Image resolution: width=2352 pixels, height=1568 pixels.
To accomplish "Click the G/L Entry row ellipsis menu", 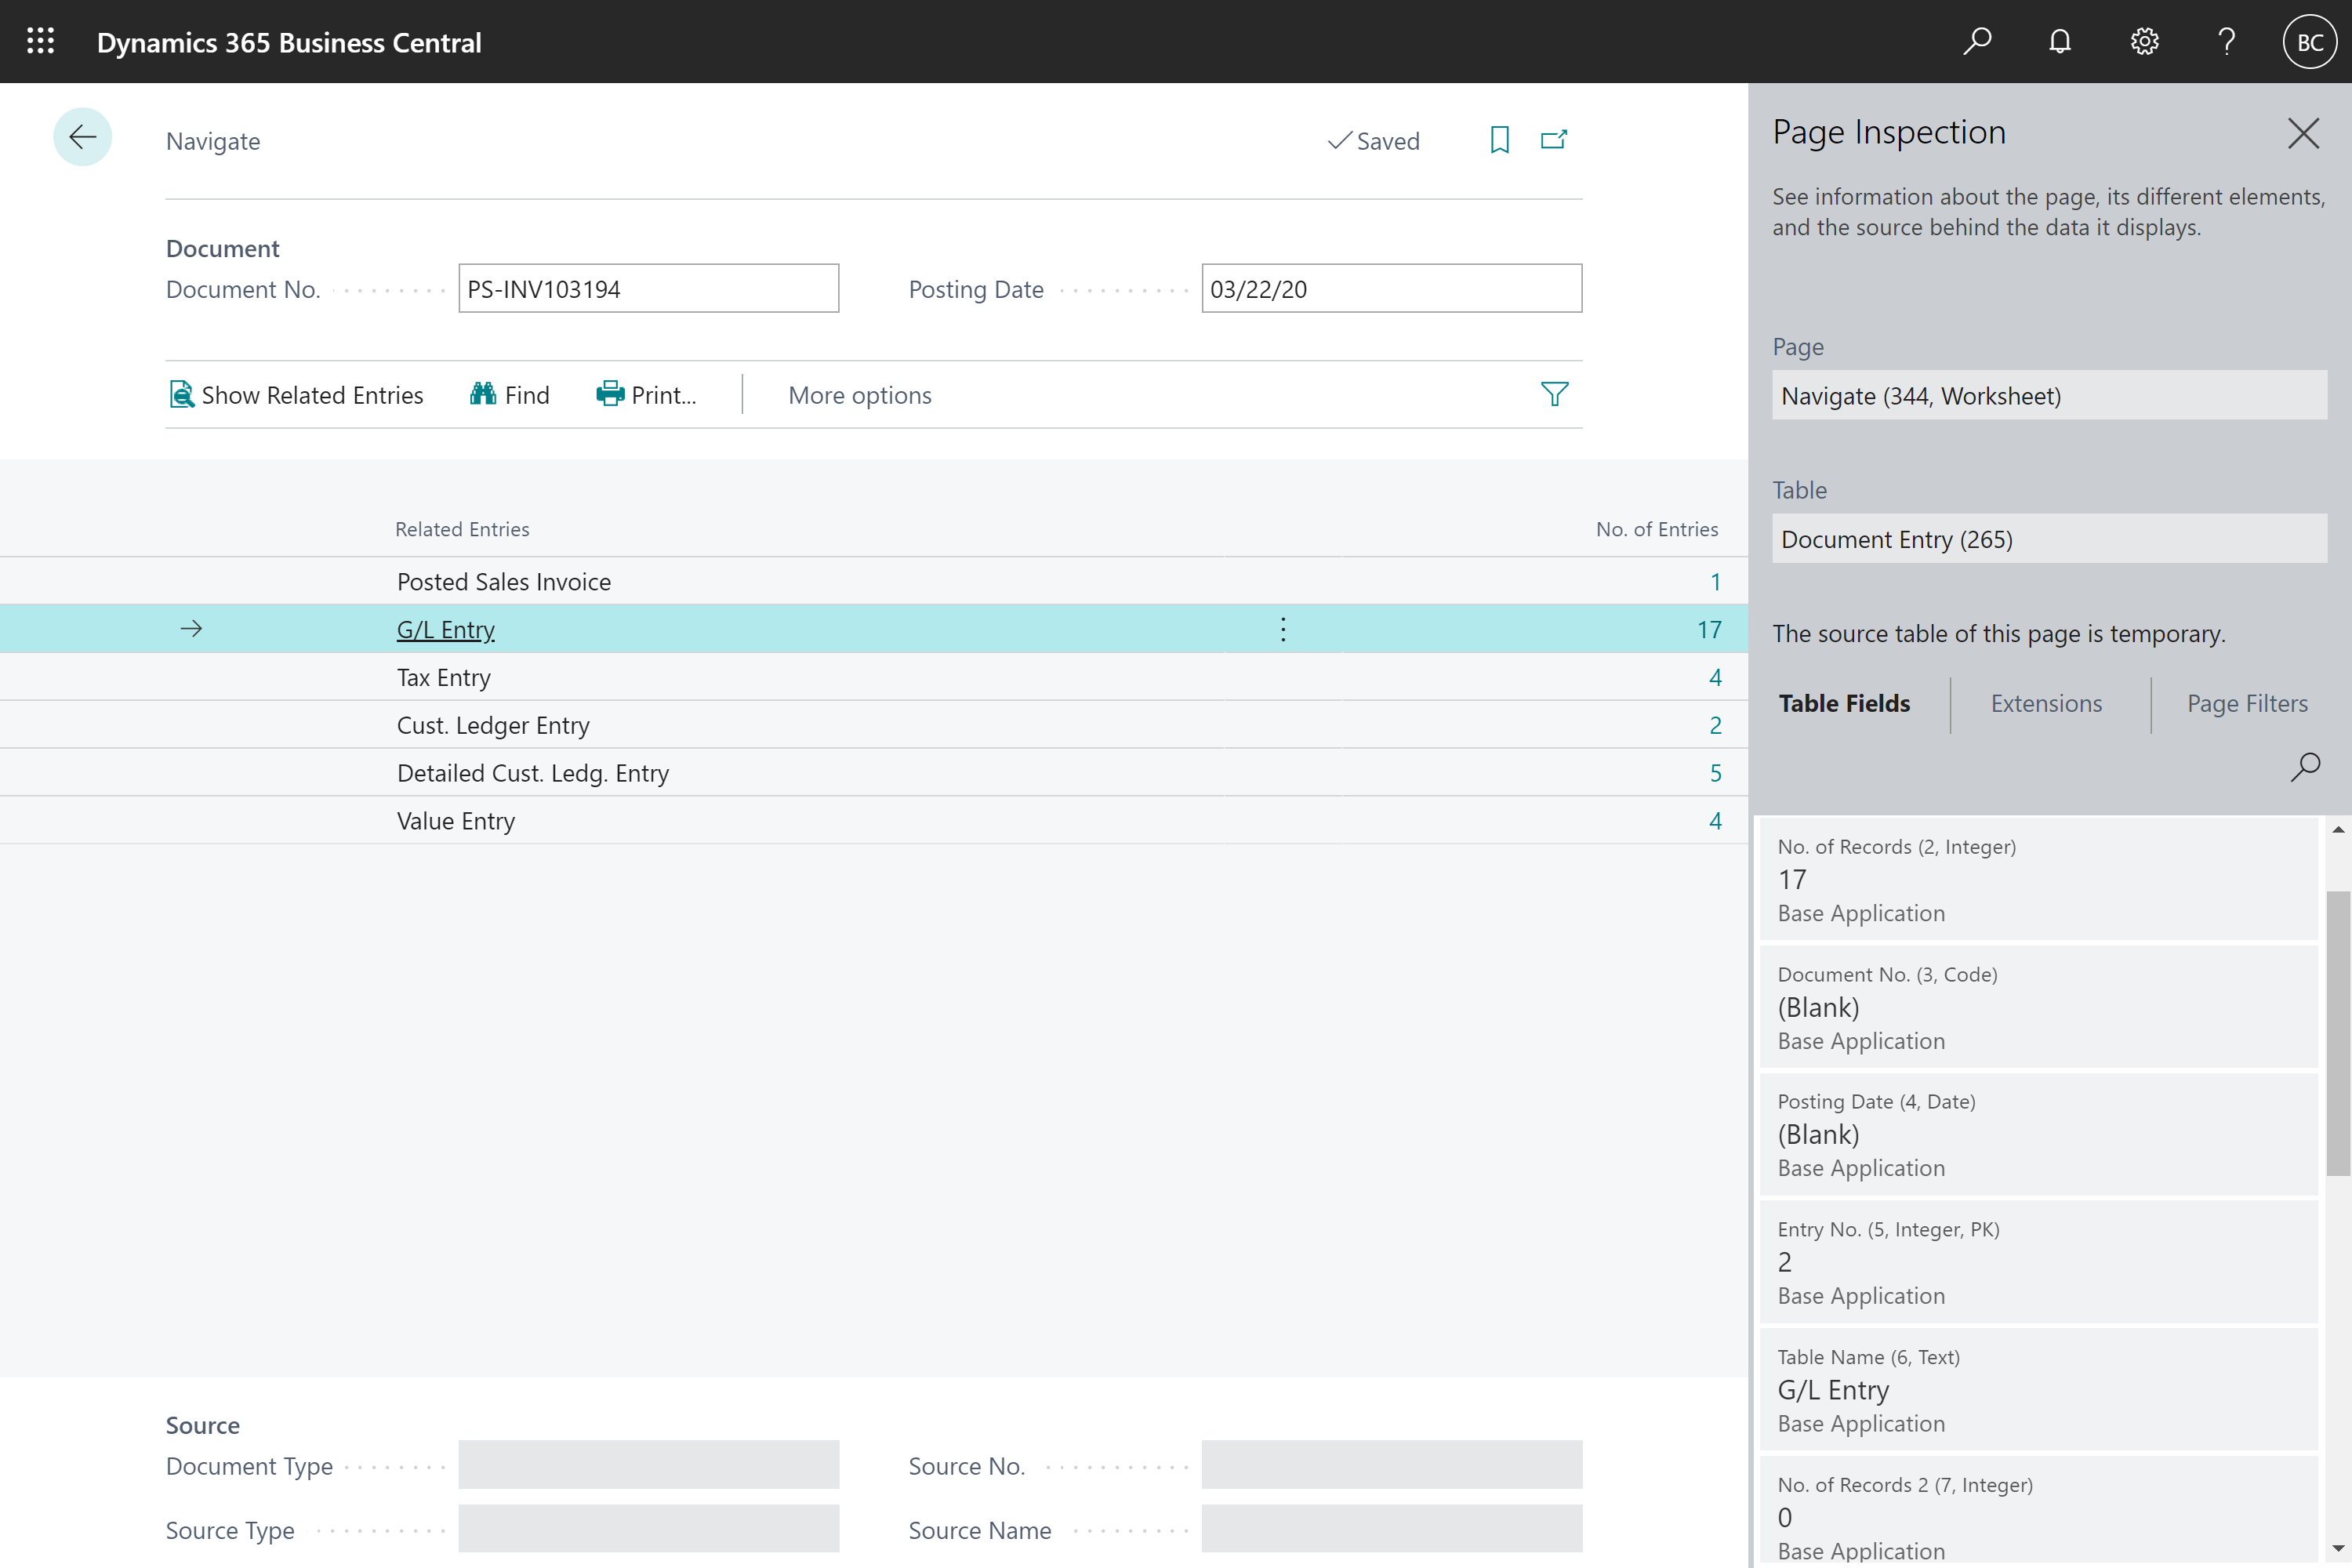I will (x=1283, y=628).
